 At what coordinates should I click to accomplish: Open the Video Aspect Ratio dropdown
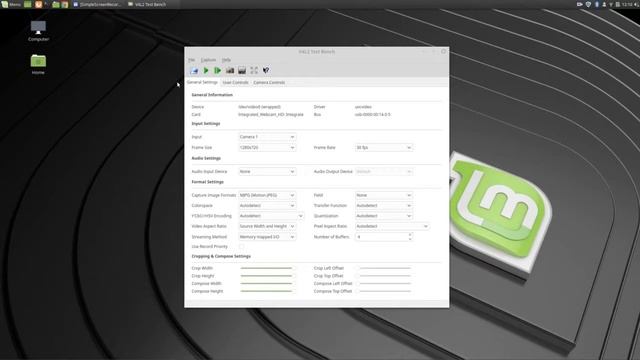[267, 226]
